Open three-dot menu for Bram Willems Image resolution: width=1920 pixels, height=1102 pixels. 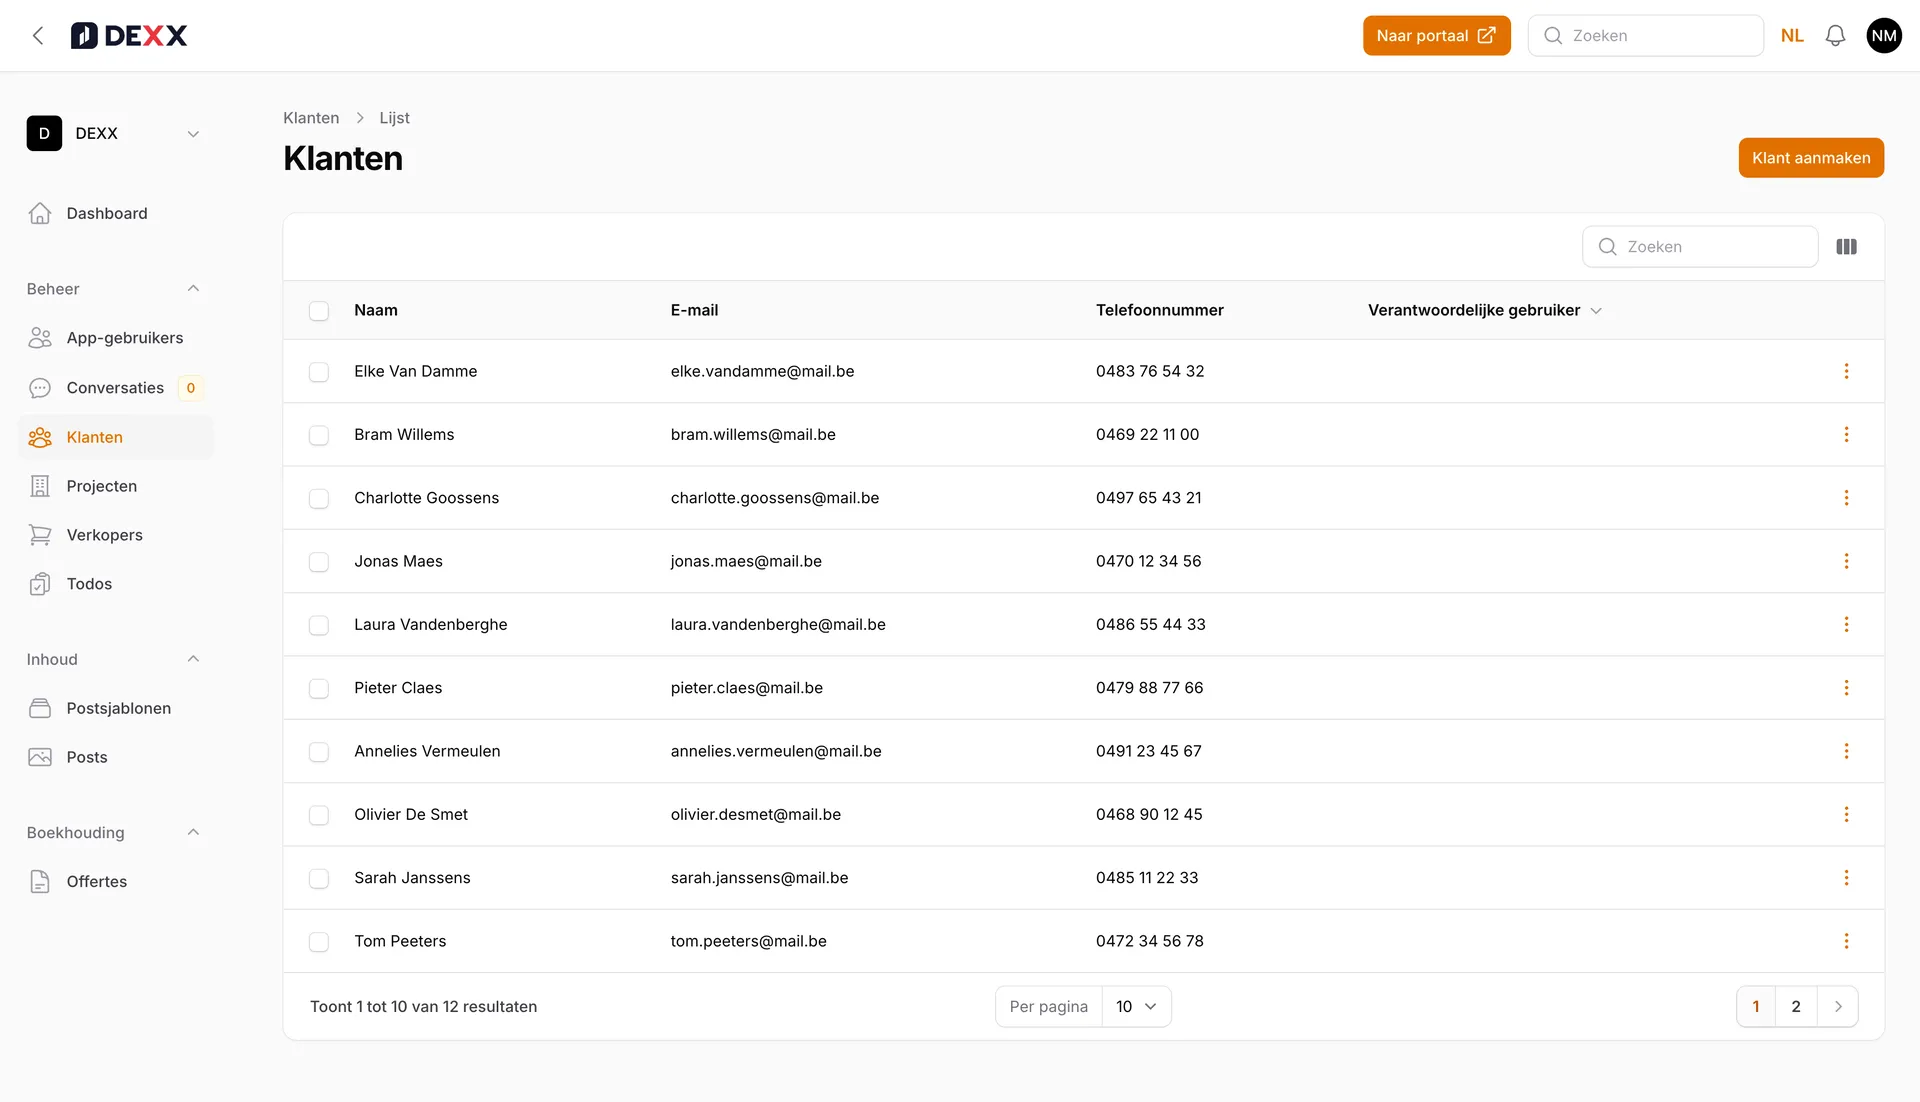pyautogui.click(x=1846, y=435)
